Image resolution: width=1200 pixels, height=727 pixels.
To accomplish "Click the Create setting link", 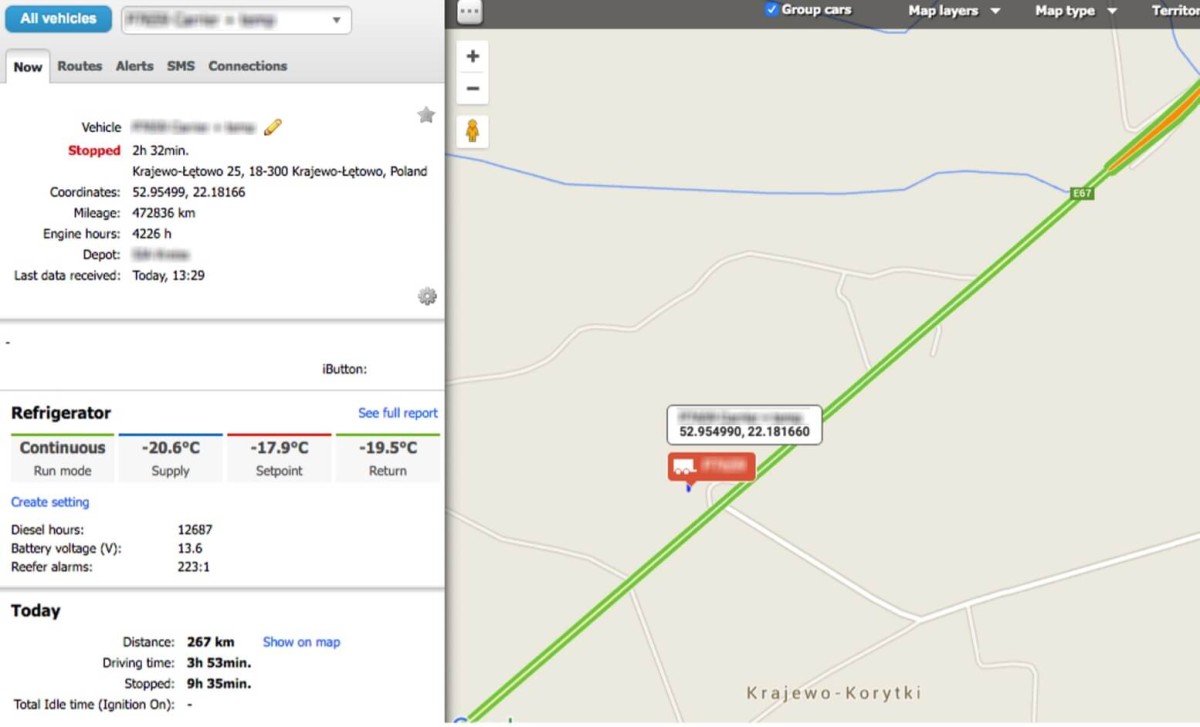I will [x=50, y=502].
